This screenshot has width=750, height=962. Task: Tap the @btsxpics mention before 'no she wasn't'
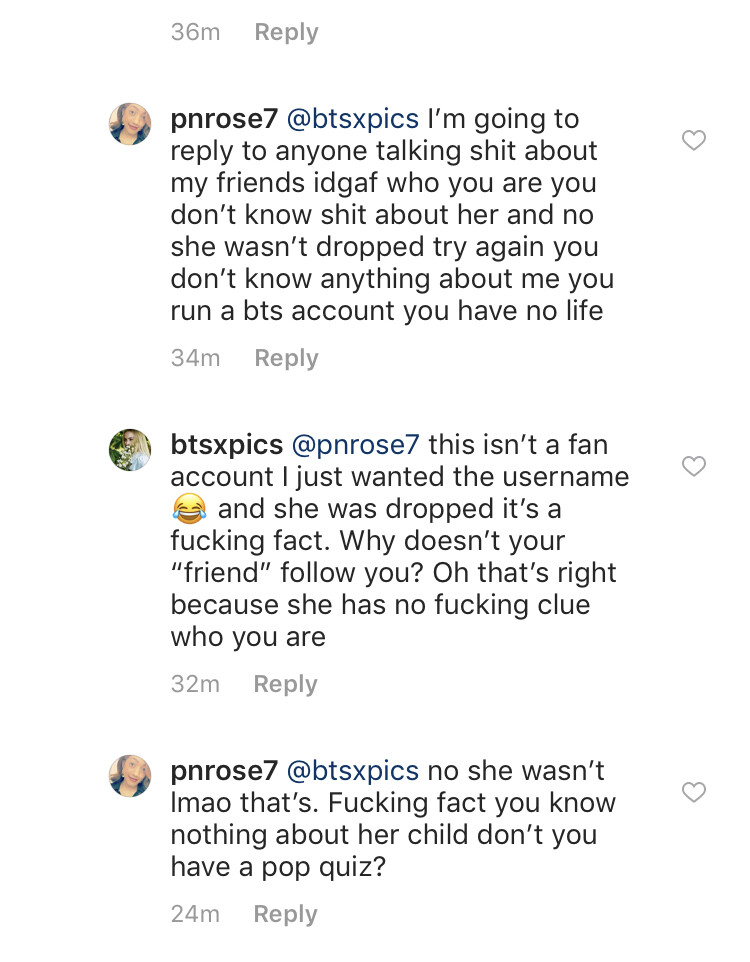[352, 771]
